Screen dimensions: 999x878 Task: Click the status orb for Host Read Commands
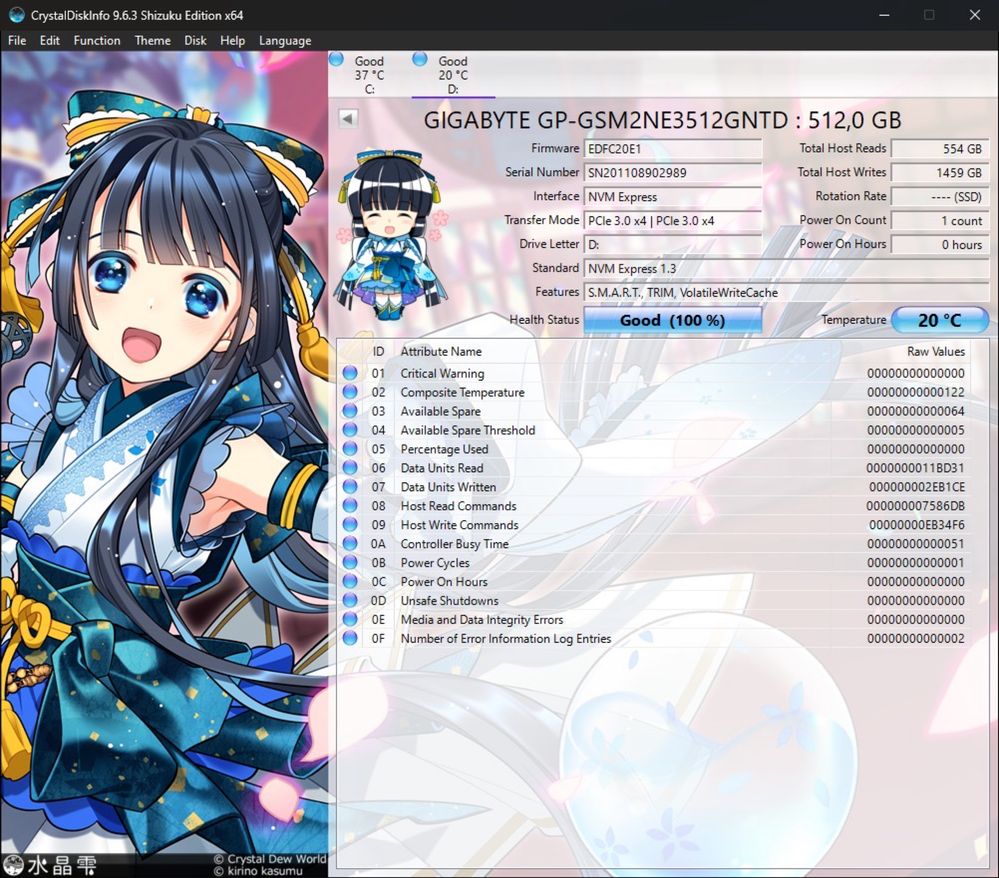coord(350,506)
